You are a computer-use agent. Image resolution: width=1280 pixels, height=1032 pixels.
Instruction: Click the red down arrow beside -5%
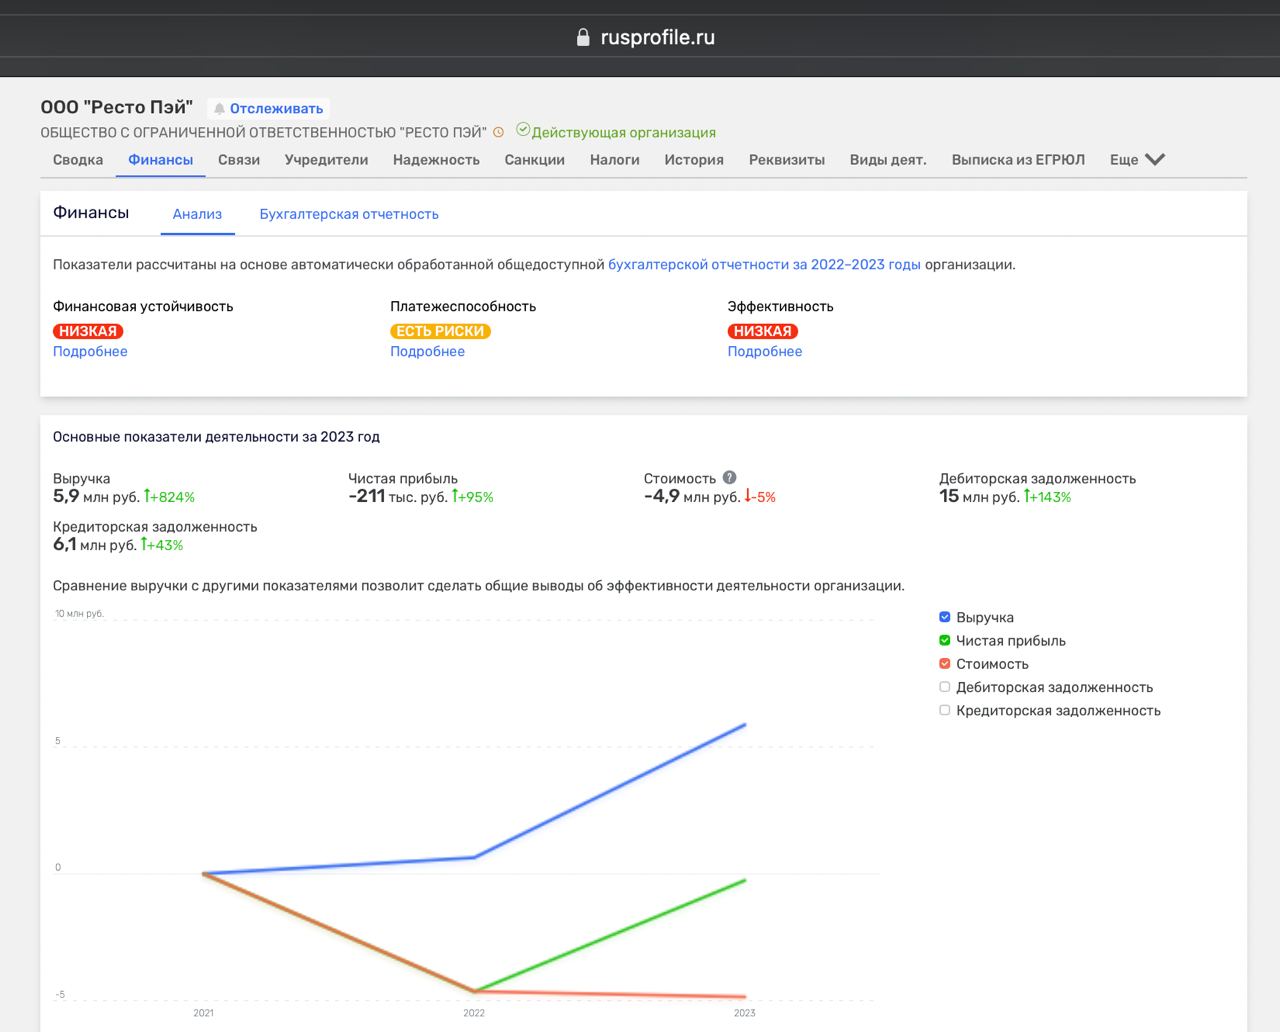[x=748, y=496]
